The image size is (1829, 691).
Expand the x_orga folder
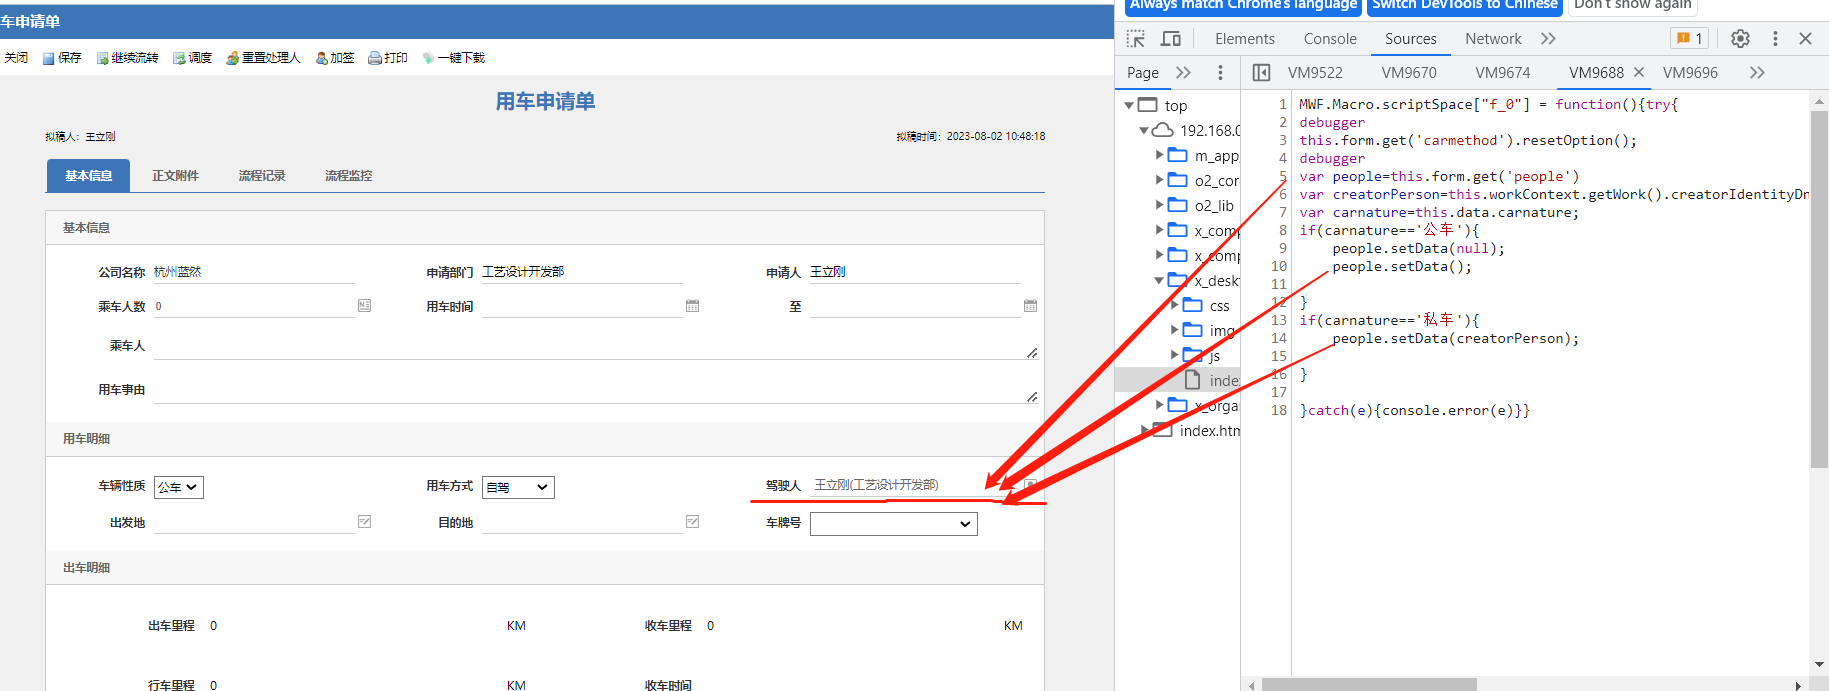1160,405
